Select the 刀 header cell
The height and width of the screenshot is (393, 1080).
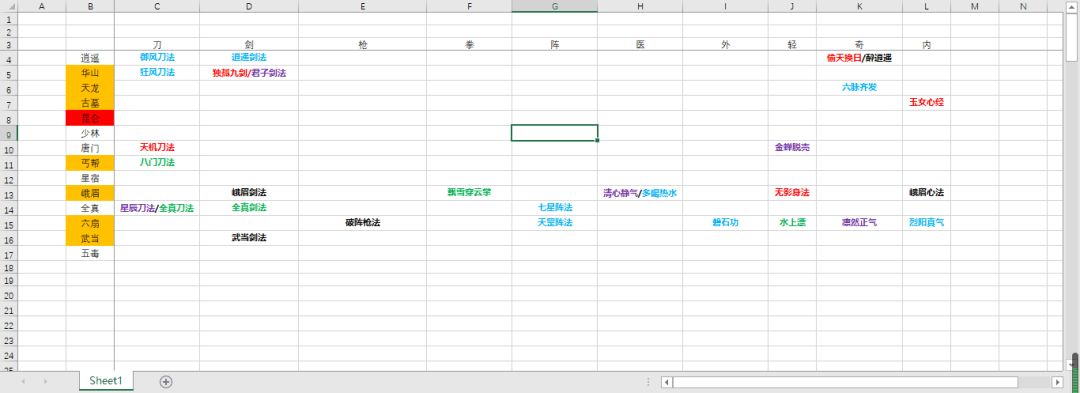[x=157, y=44]
